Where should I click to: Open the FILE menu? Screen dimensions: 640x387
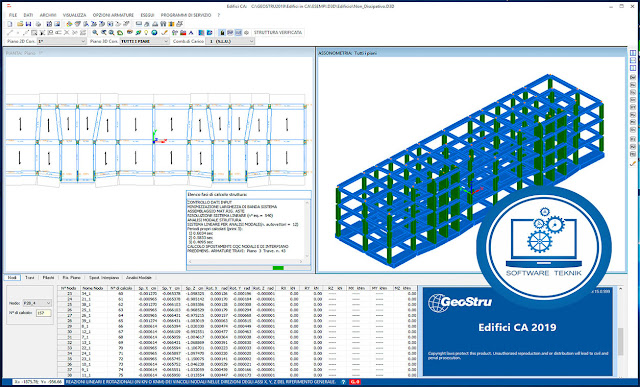click(x=13, y=15)
